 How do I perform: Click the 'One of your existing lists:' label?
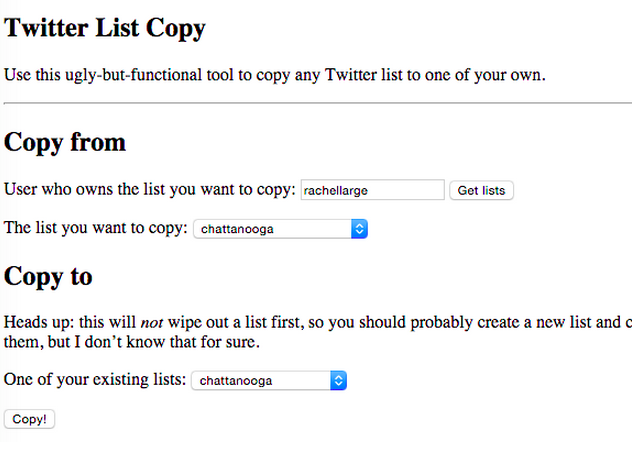point(95,381)
